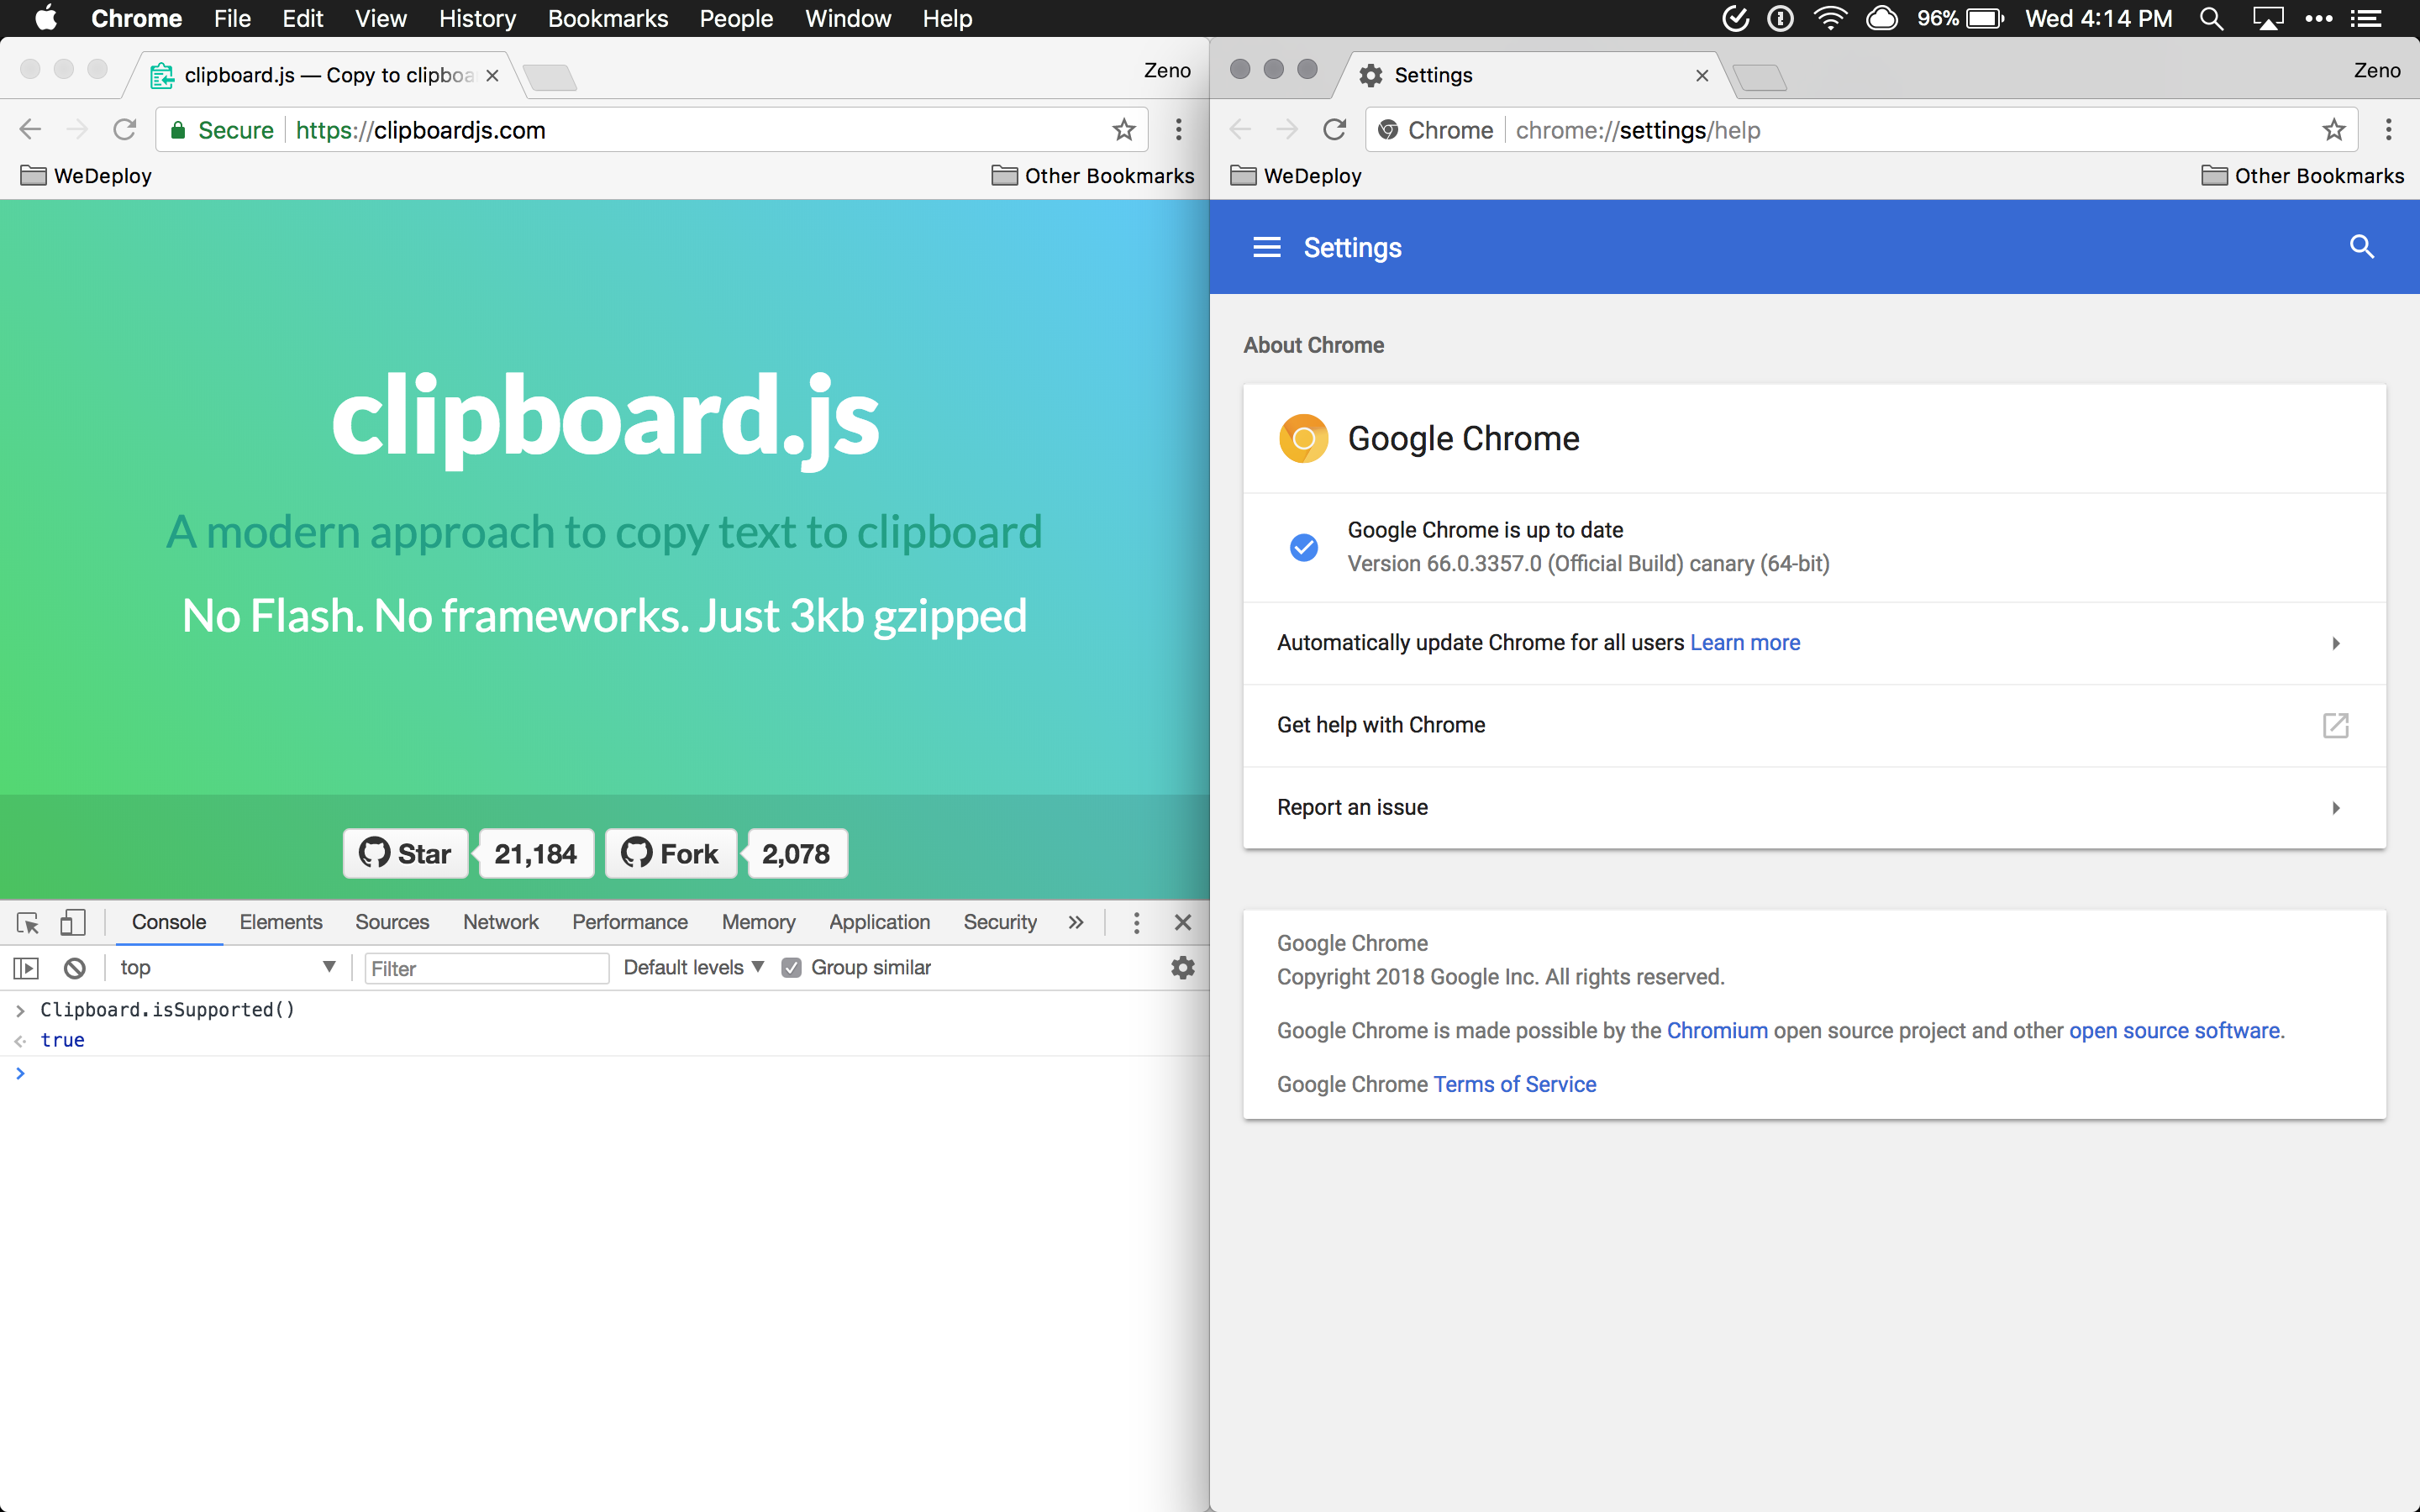Viewport: 2420px width, 1512px height.
Task: Clear the console using the clear icon
Action: pos(73,967)
